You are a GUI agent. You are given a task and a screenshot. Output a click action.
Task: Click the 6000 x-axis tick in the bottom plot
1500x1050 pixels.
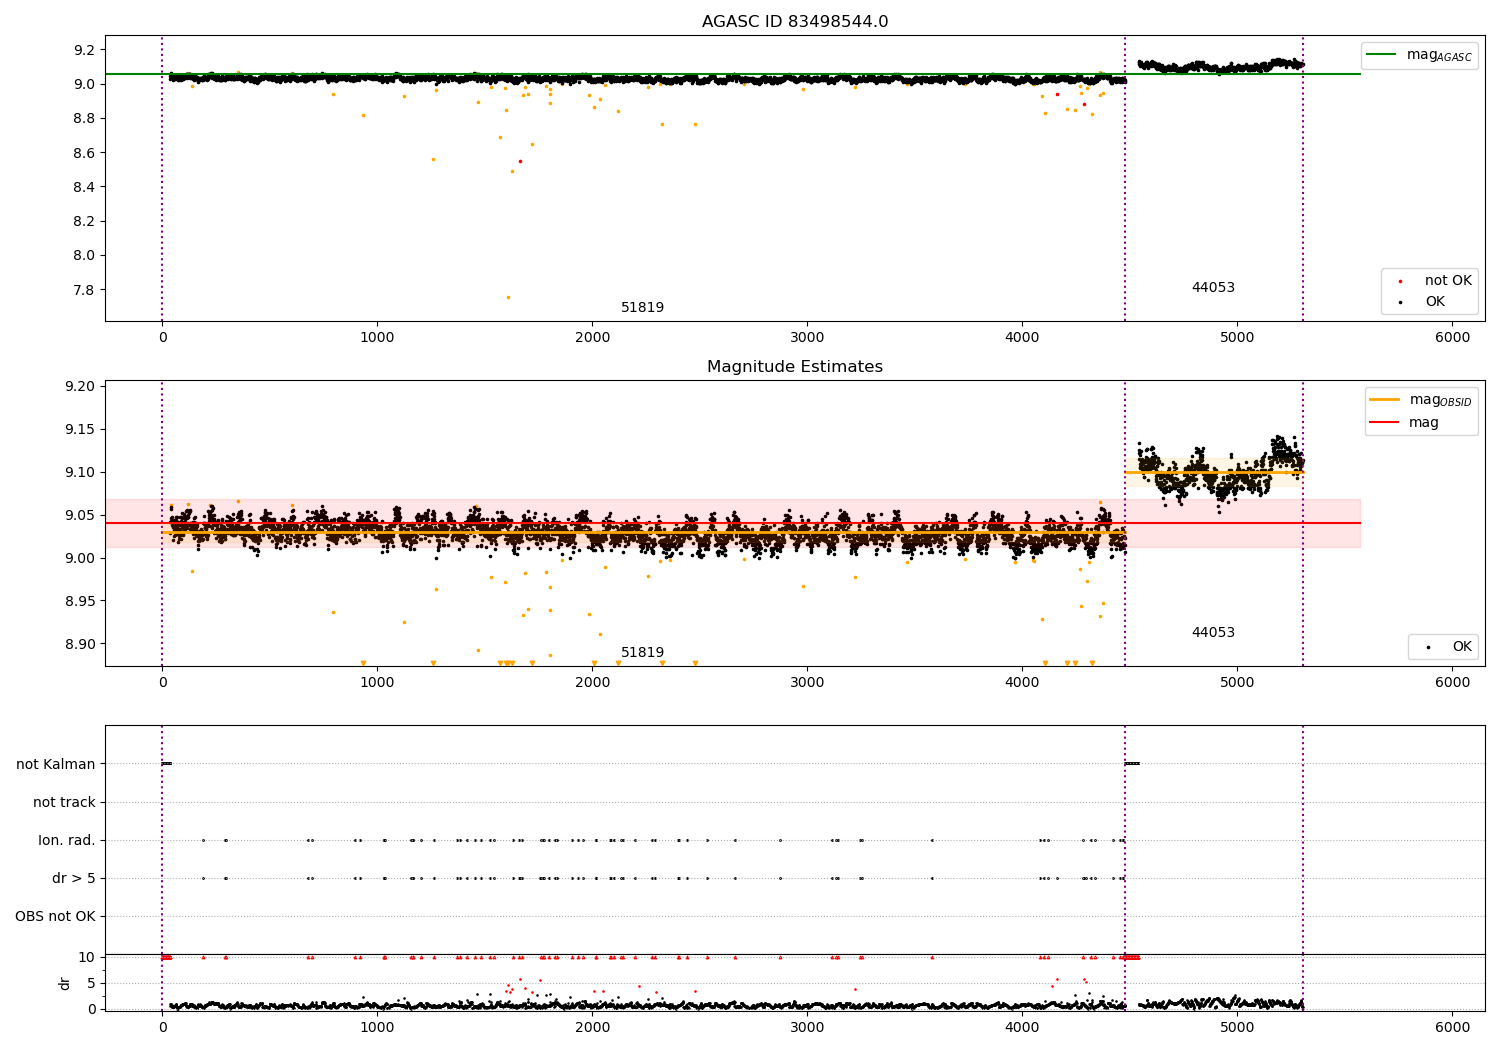(1452, 1027)
